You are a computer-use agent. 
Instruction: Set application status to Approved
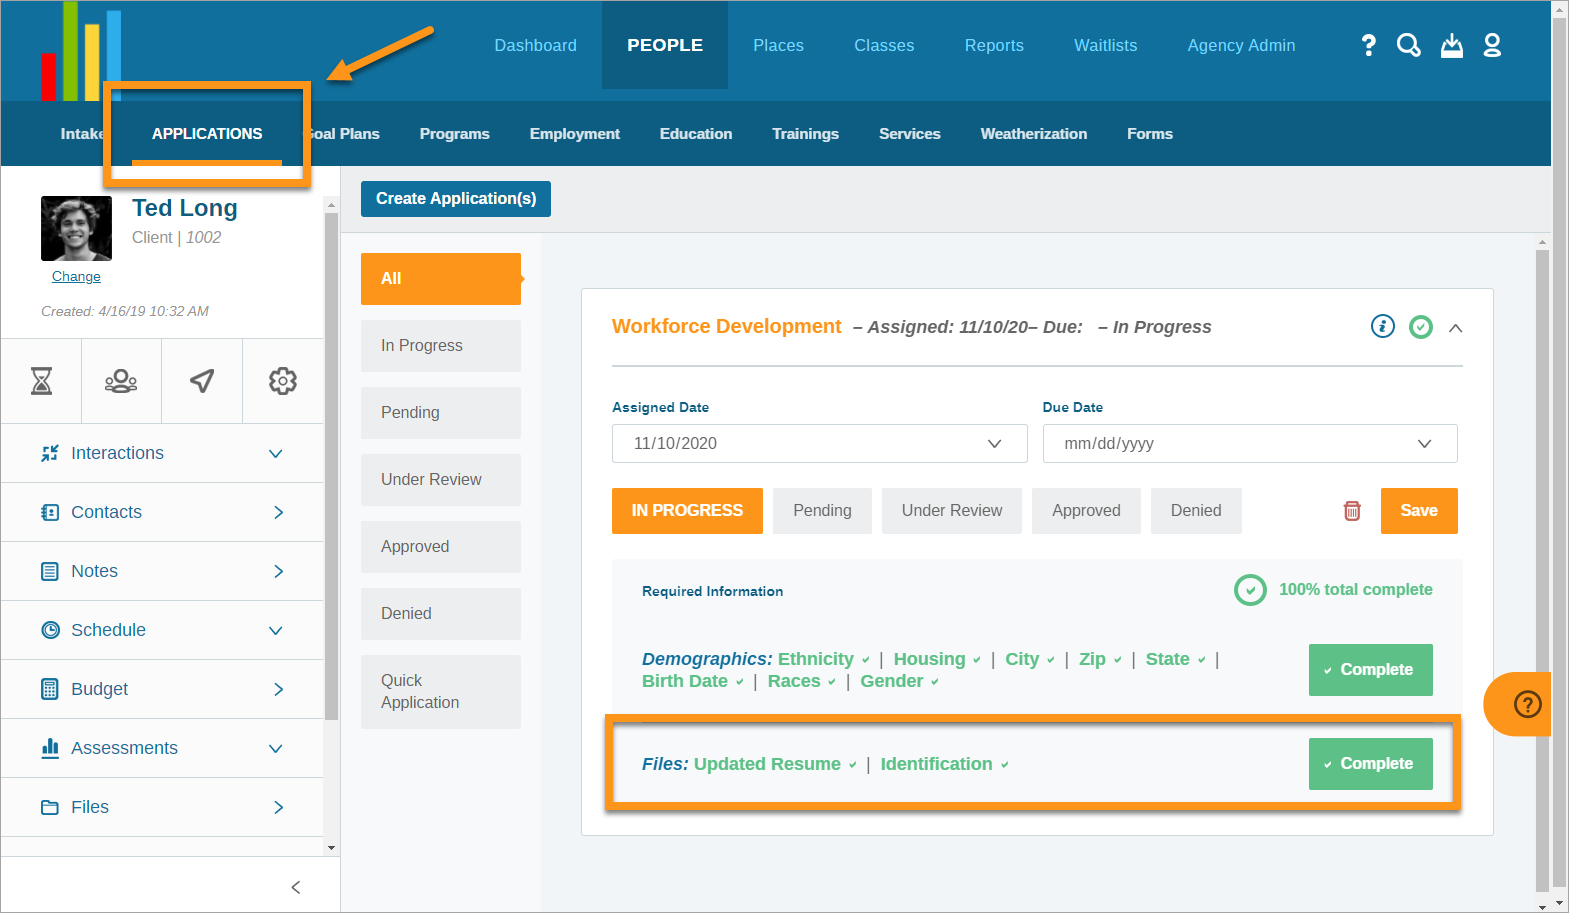[1086, 511]
